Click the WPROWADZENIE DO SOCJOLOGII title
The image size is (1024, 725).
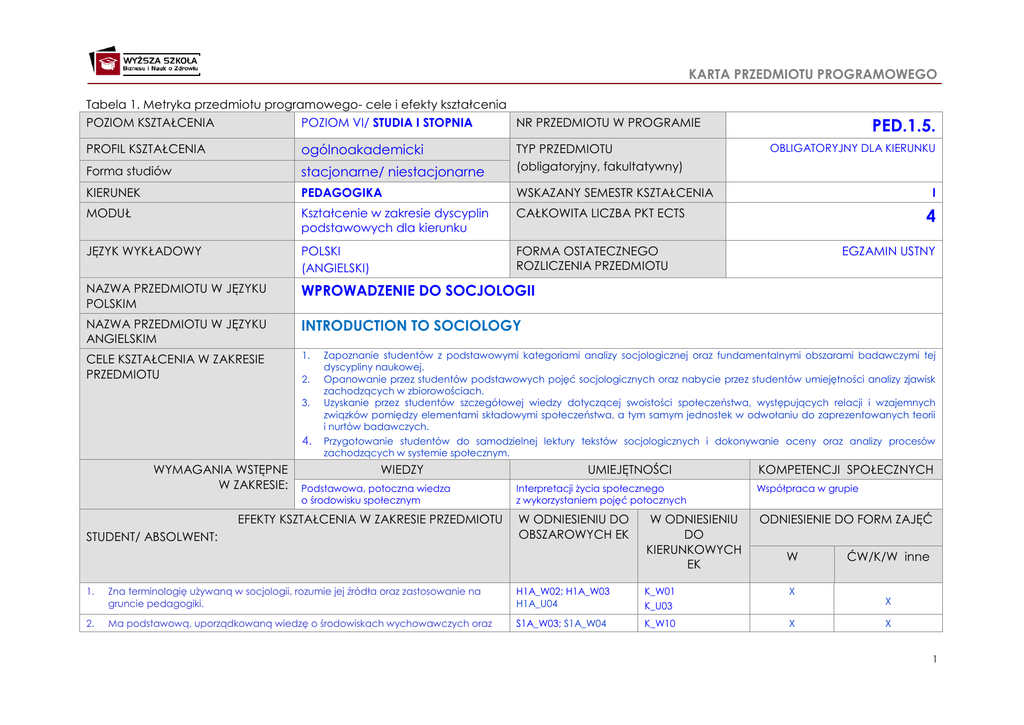[x=418, y=291]
